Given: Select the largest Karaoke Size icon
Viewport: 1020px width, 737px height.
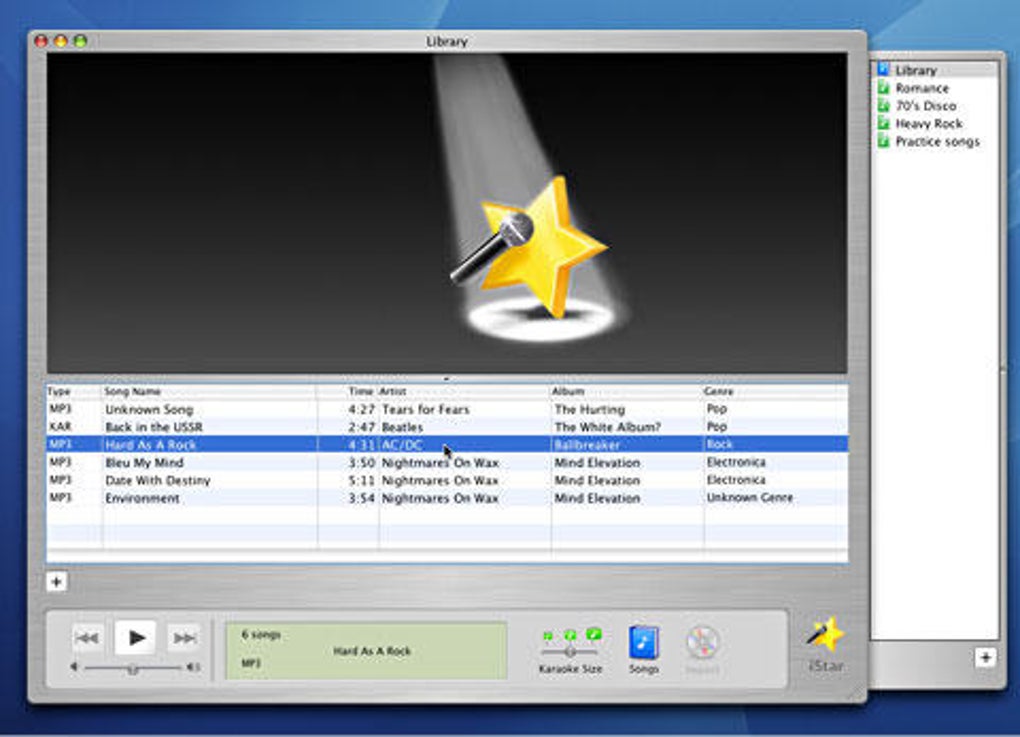Looking at the screenshot, I should pos(593,634).
